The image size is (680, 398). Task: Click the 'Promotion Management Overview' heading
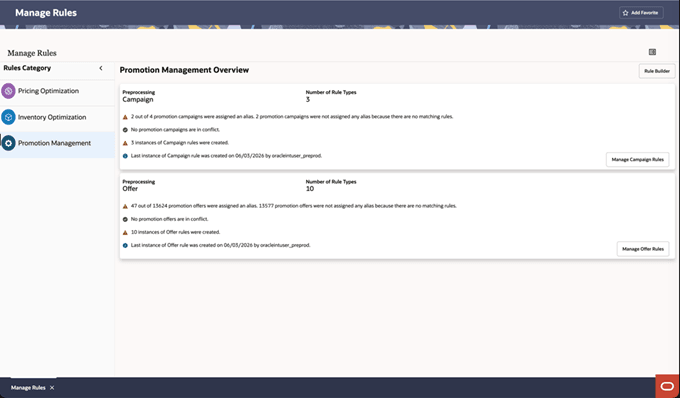(x=184, y=70)
